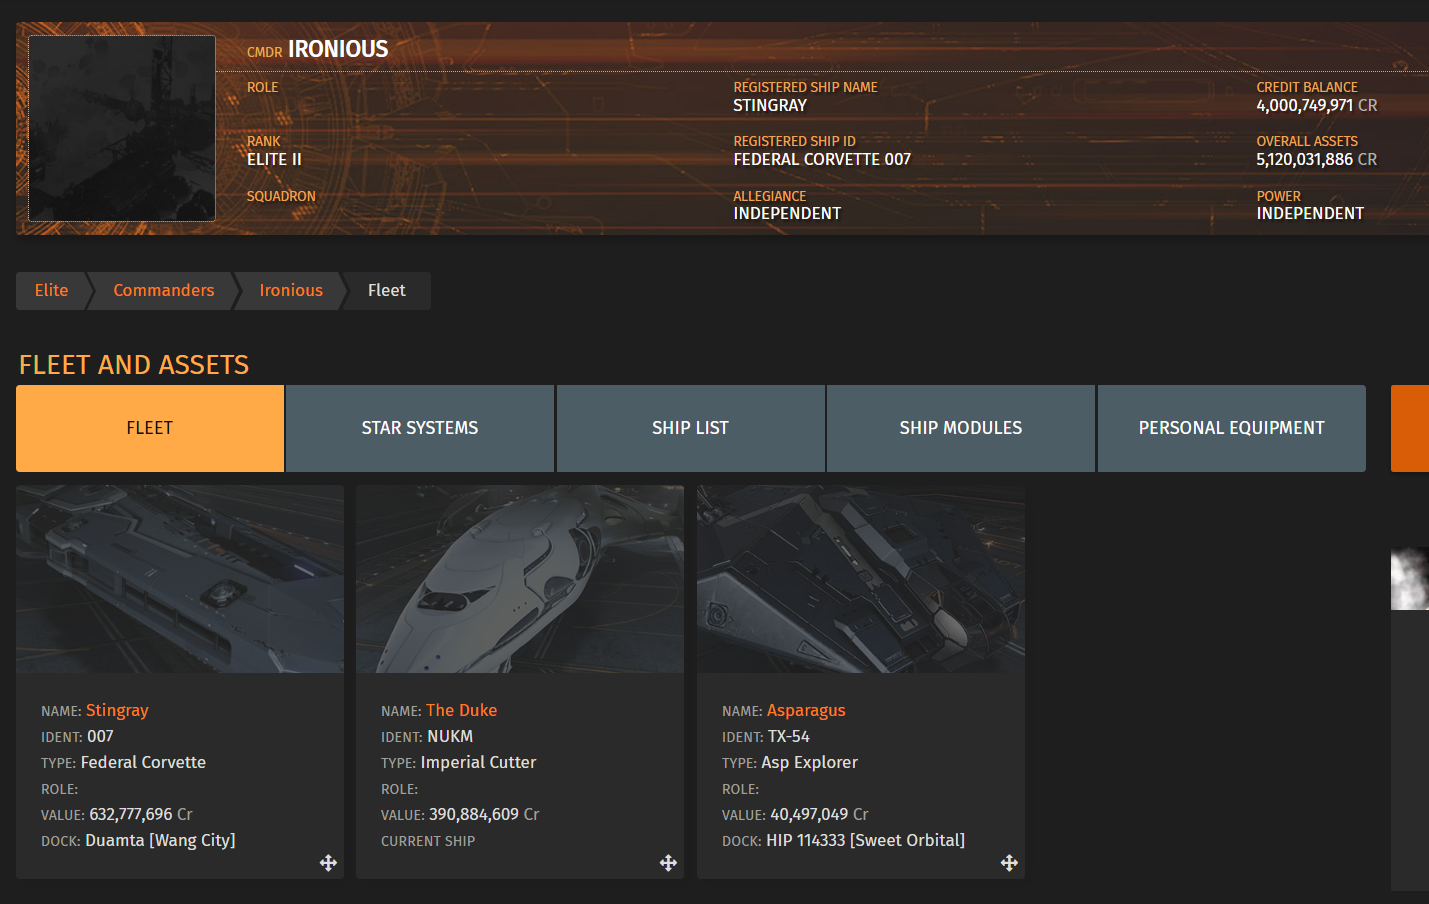The width and height of the screenshot is (1429, 904).
Task: Click the Imperial Cutter ship image
Action: [x=520, y=579]
